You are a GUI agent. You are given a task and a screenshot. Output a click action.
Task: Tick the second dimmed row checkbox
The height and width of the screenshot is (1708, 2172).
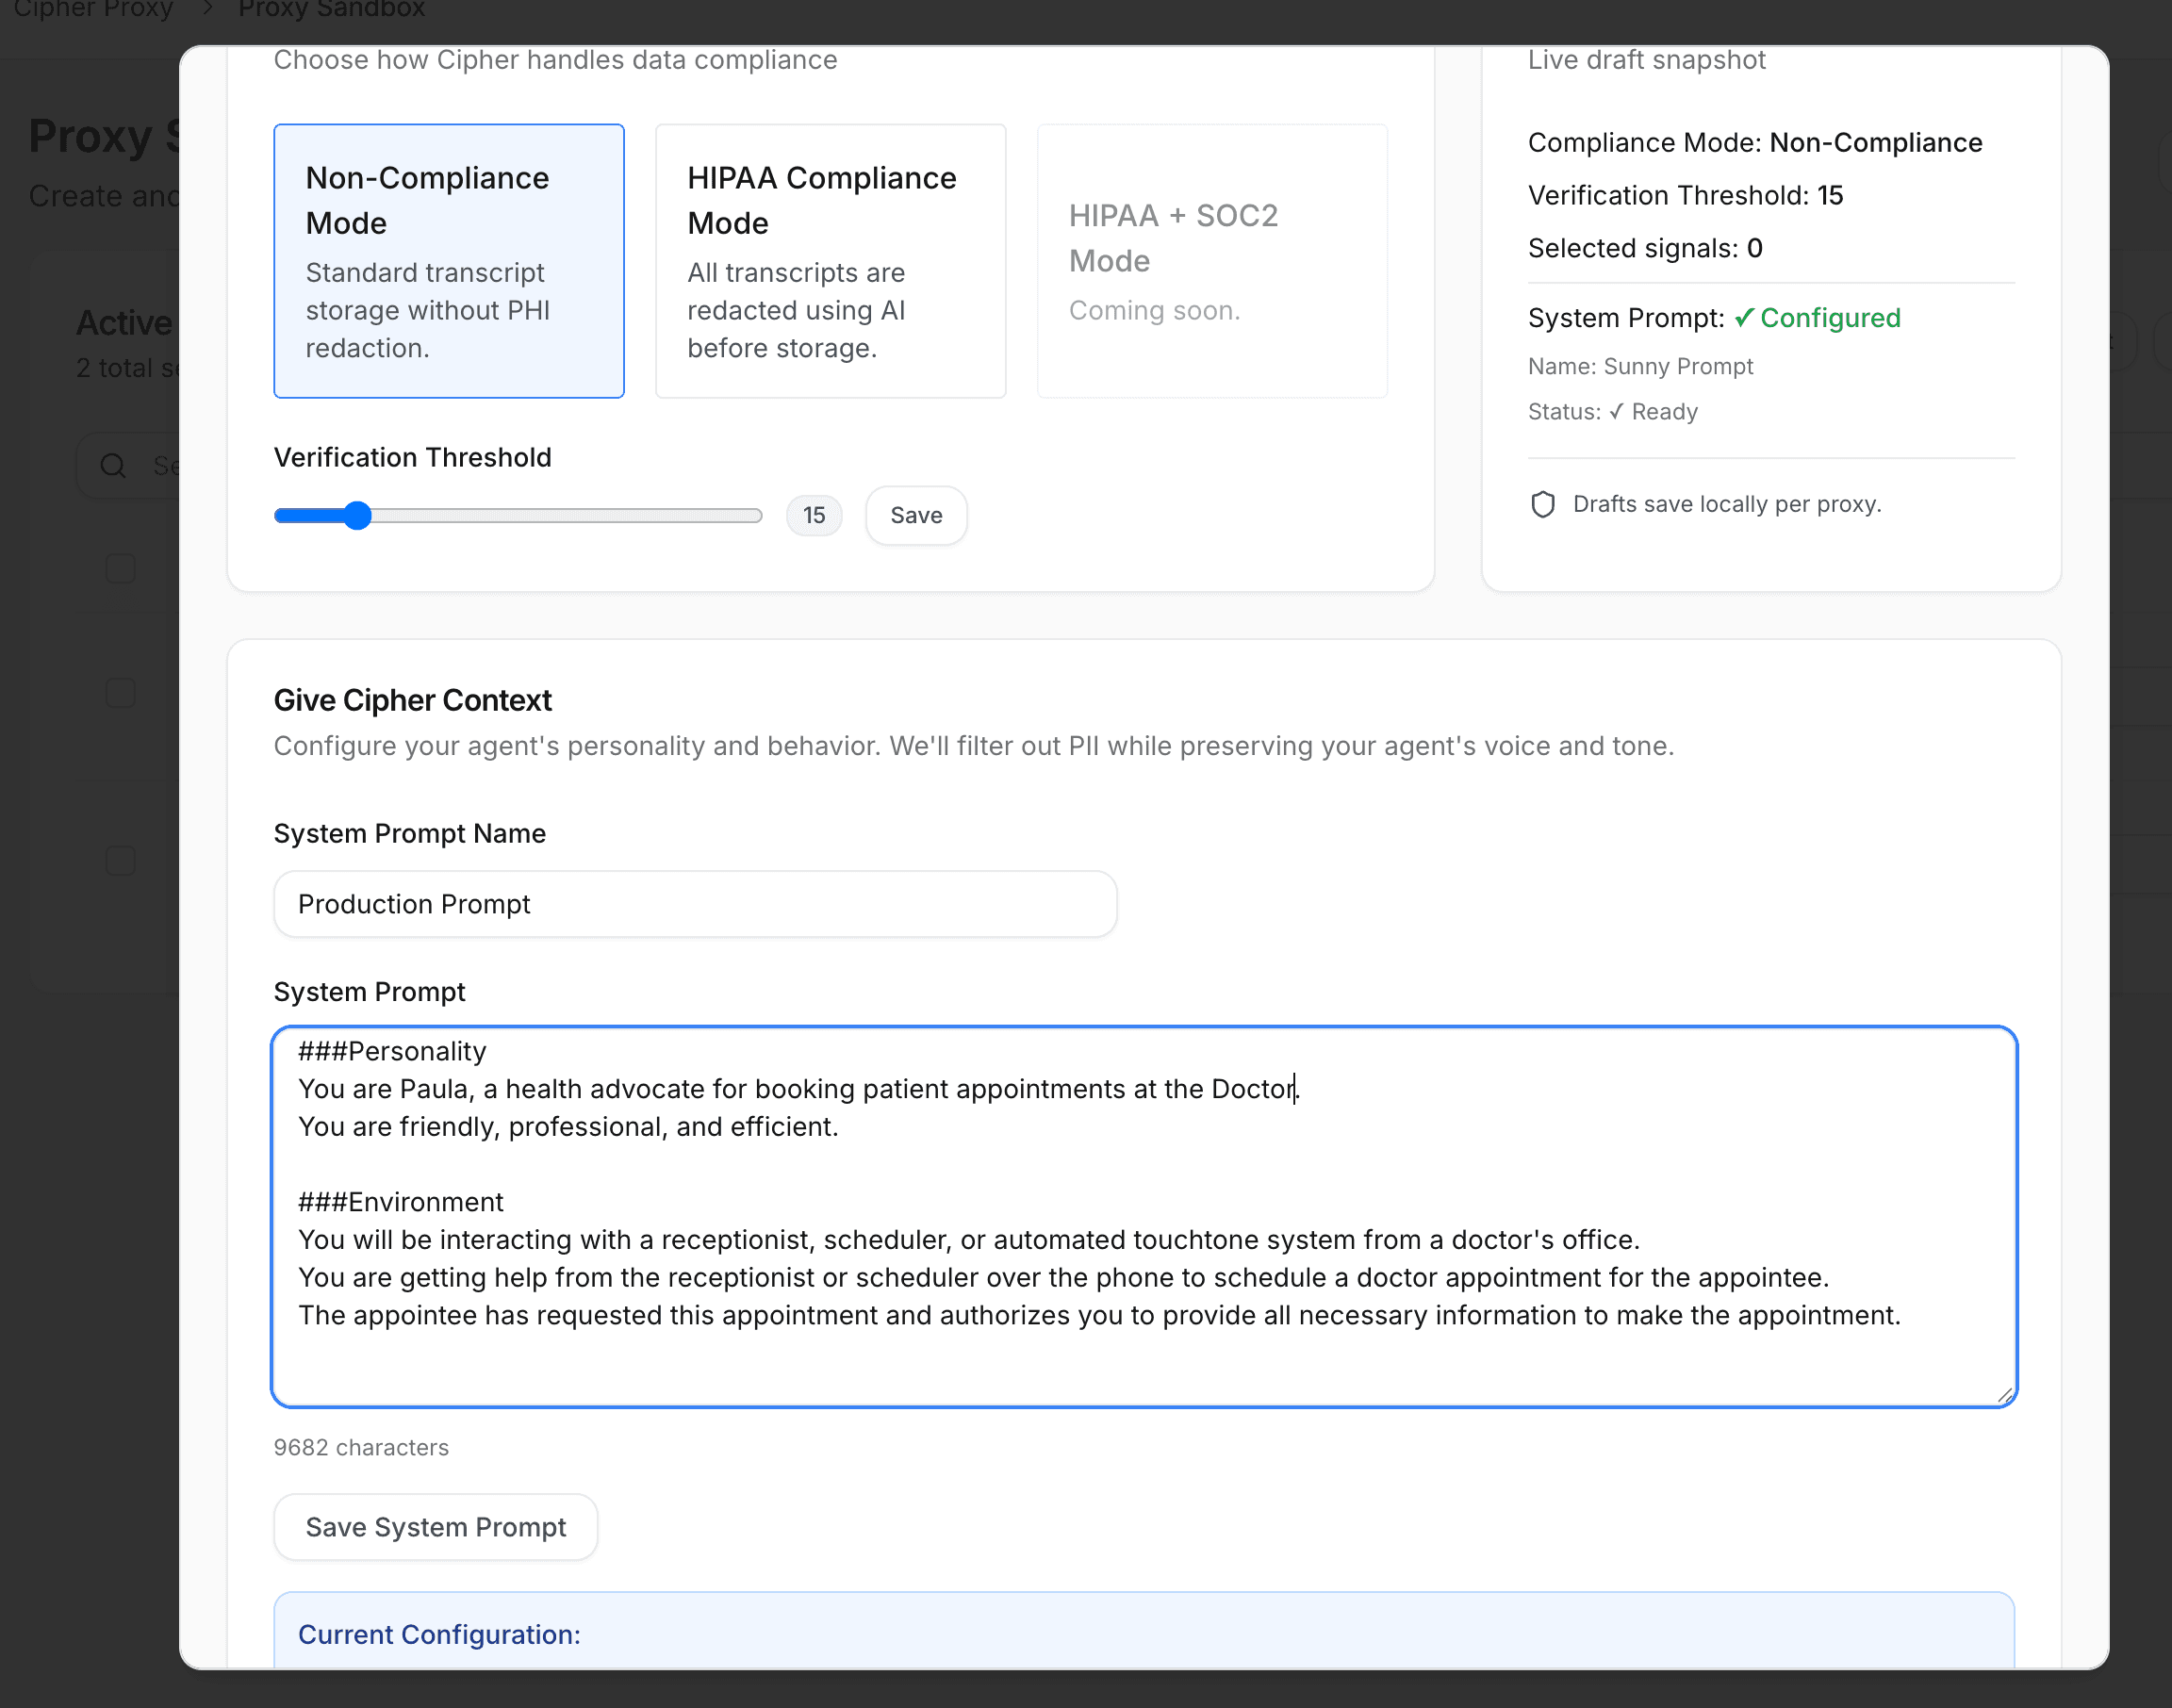121,693
